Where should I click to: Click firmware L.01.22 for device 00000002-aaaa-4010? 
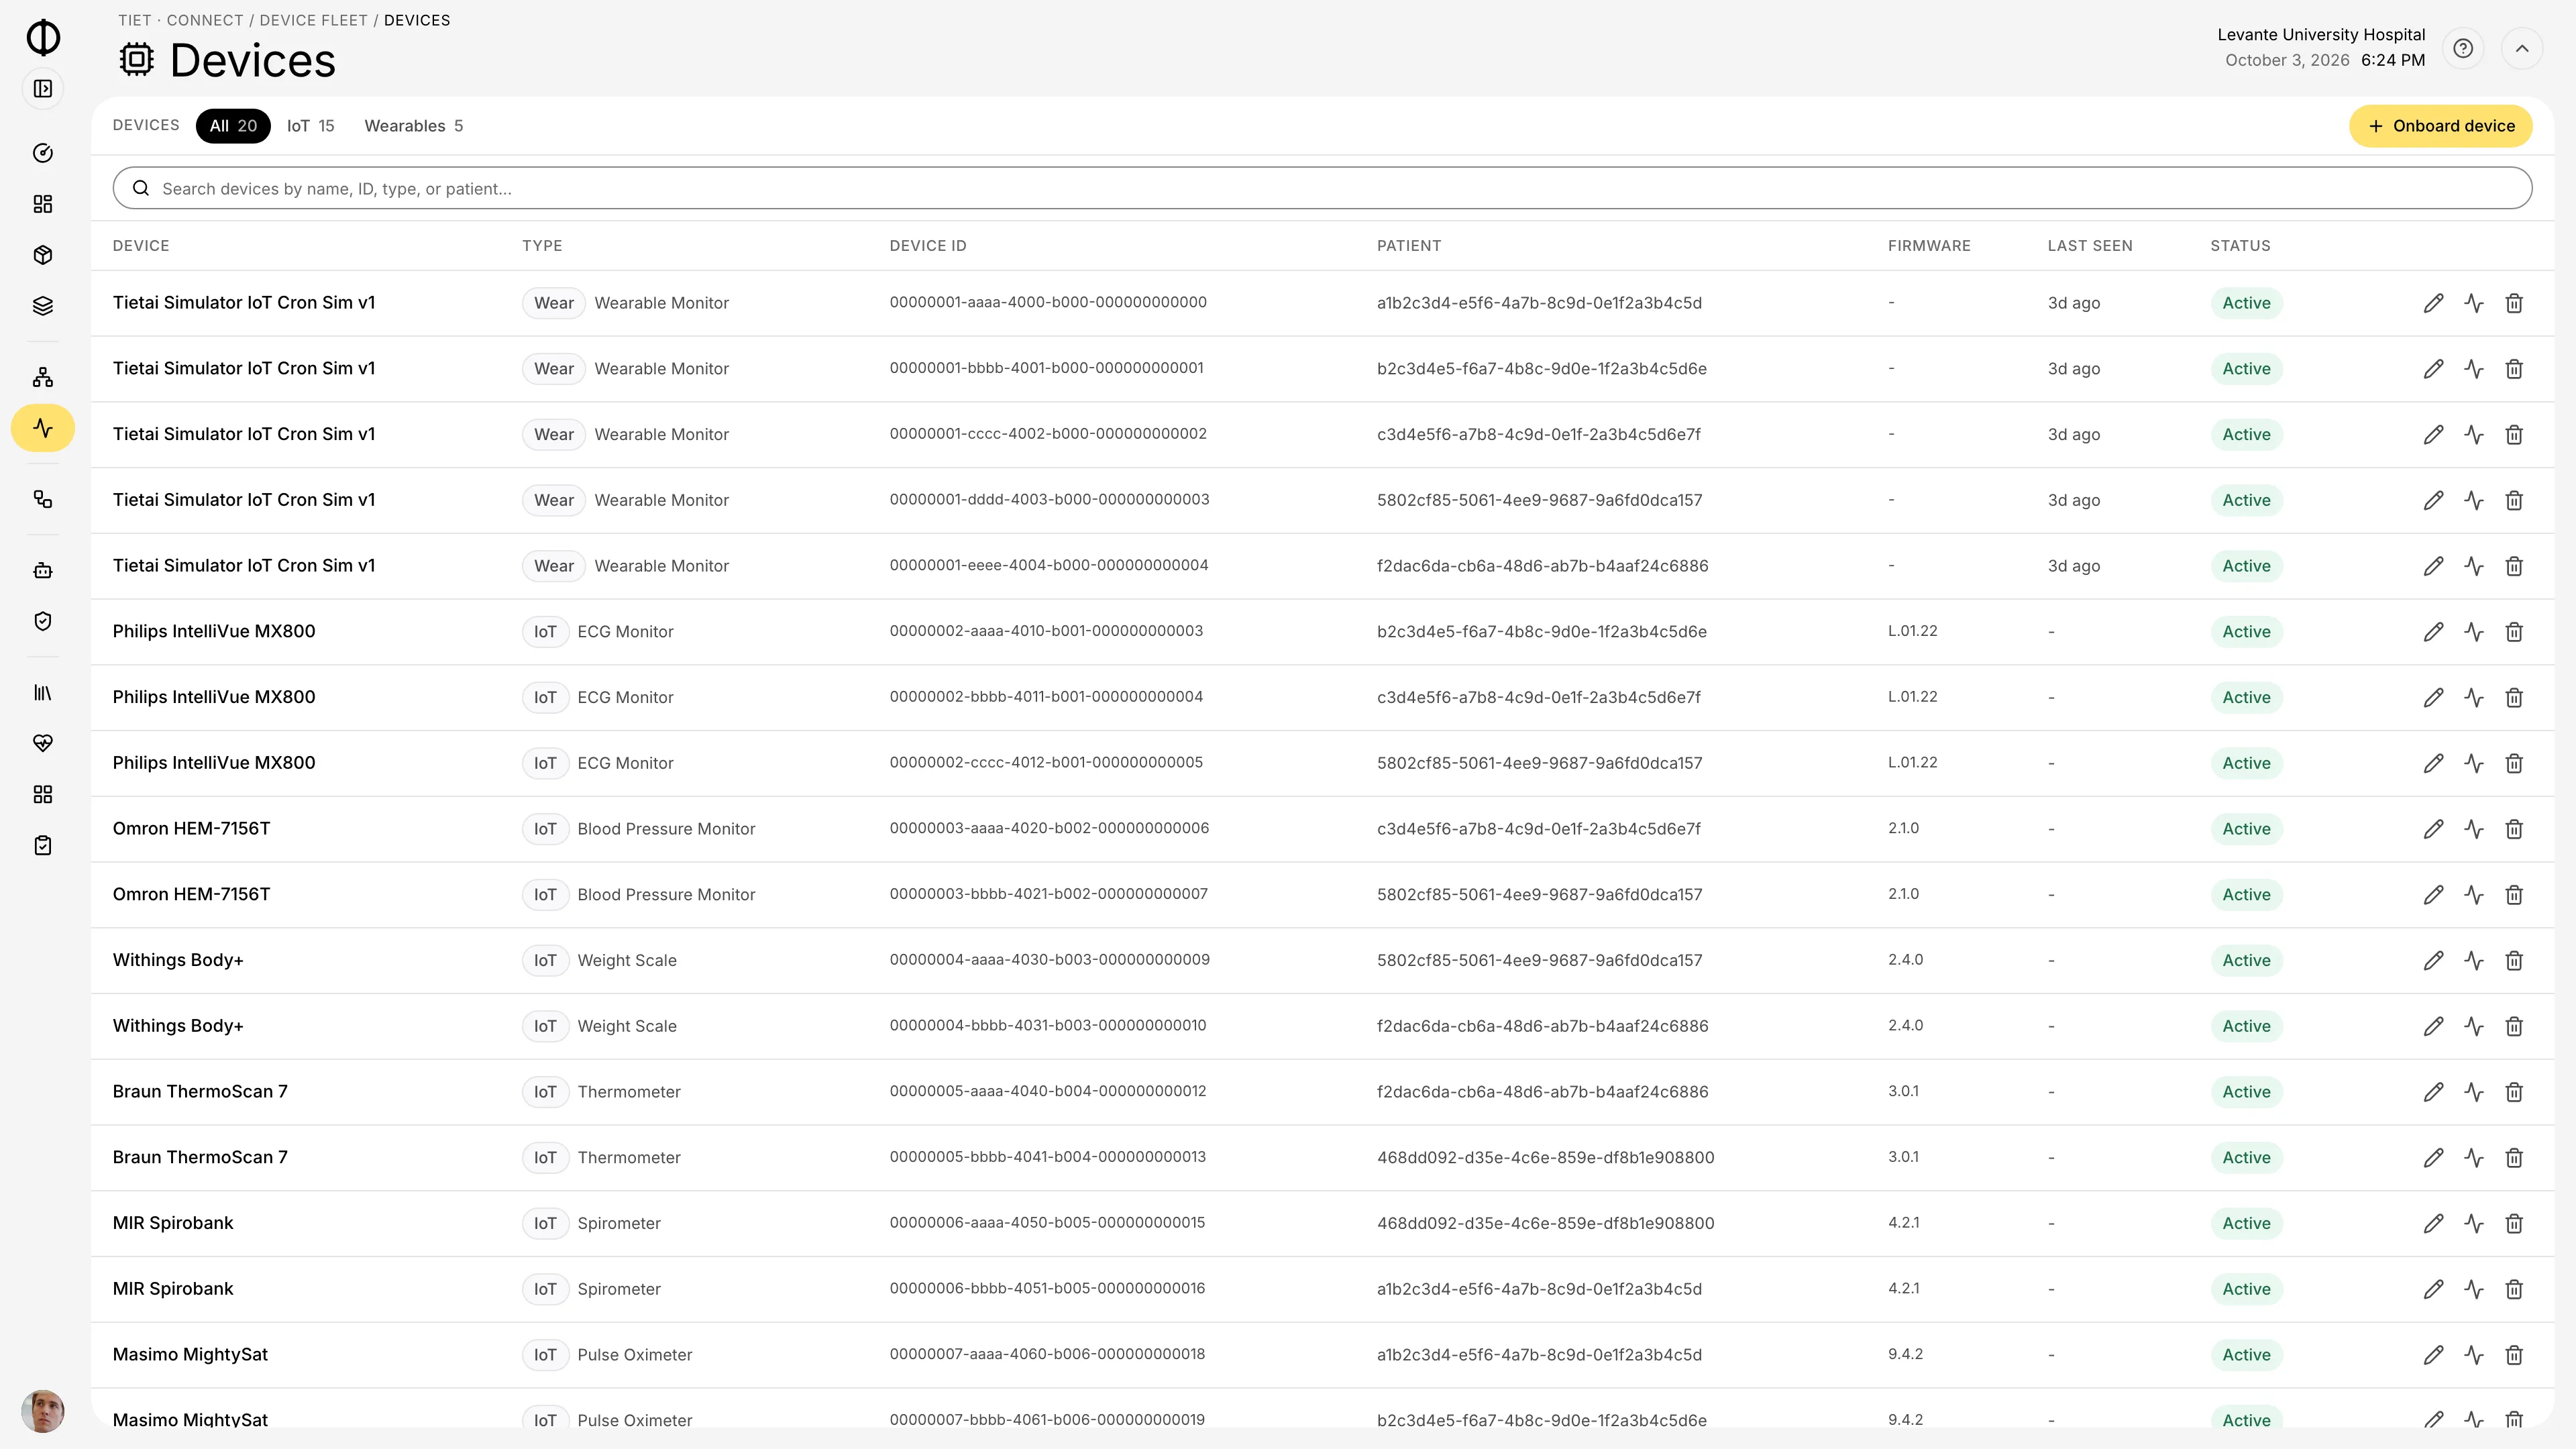[x=1912, y=631]
